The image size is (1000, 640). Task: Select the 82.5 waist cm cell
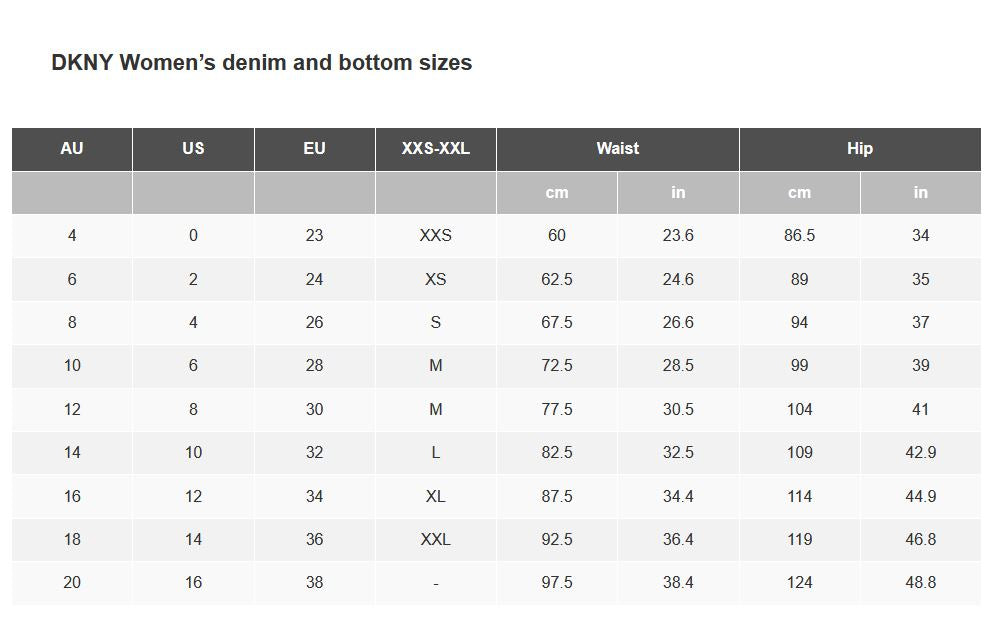[557, 453]
